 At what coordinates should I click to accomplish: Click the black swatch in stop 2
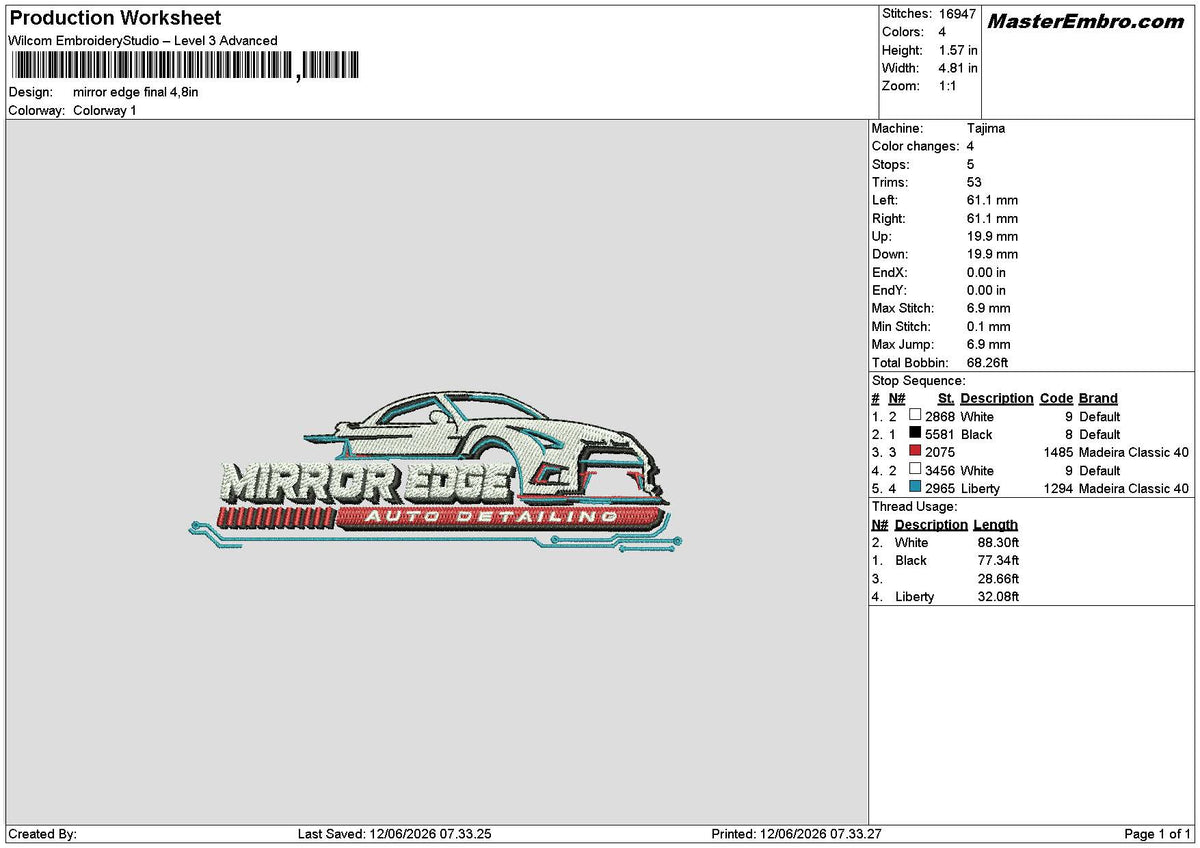pos(915,434)
